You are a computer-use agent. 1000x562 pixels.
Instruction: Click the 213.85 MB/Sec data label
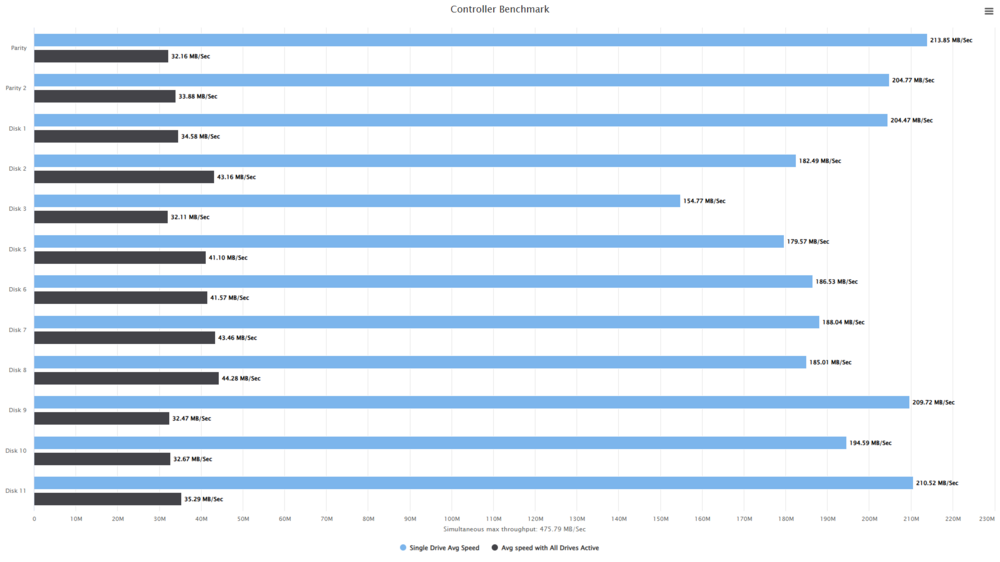click(x=951, y=40)
